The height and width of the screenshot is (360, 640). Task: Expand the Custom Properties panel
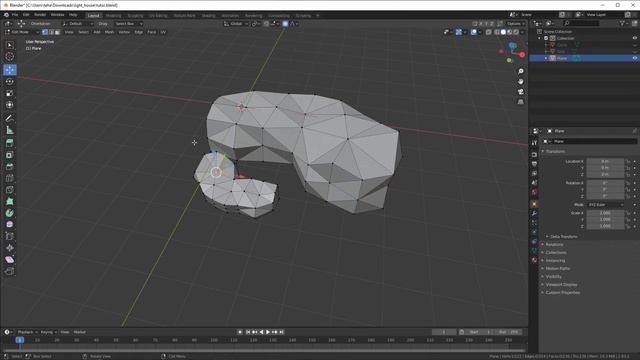click(562, 293)
